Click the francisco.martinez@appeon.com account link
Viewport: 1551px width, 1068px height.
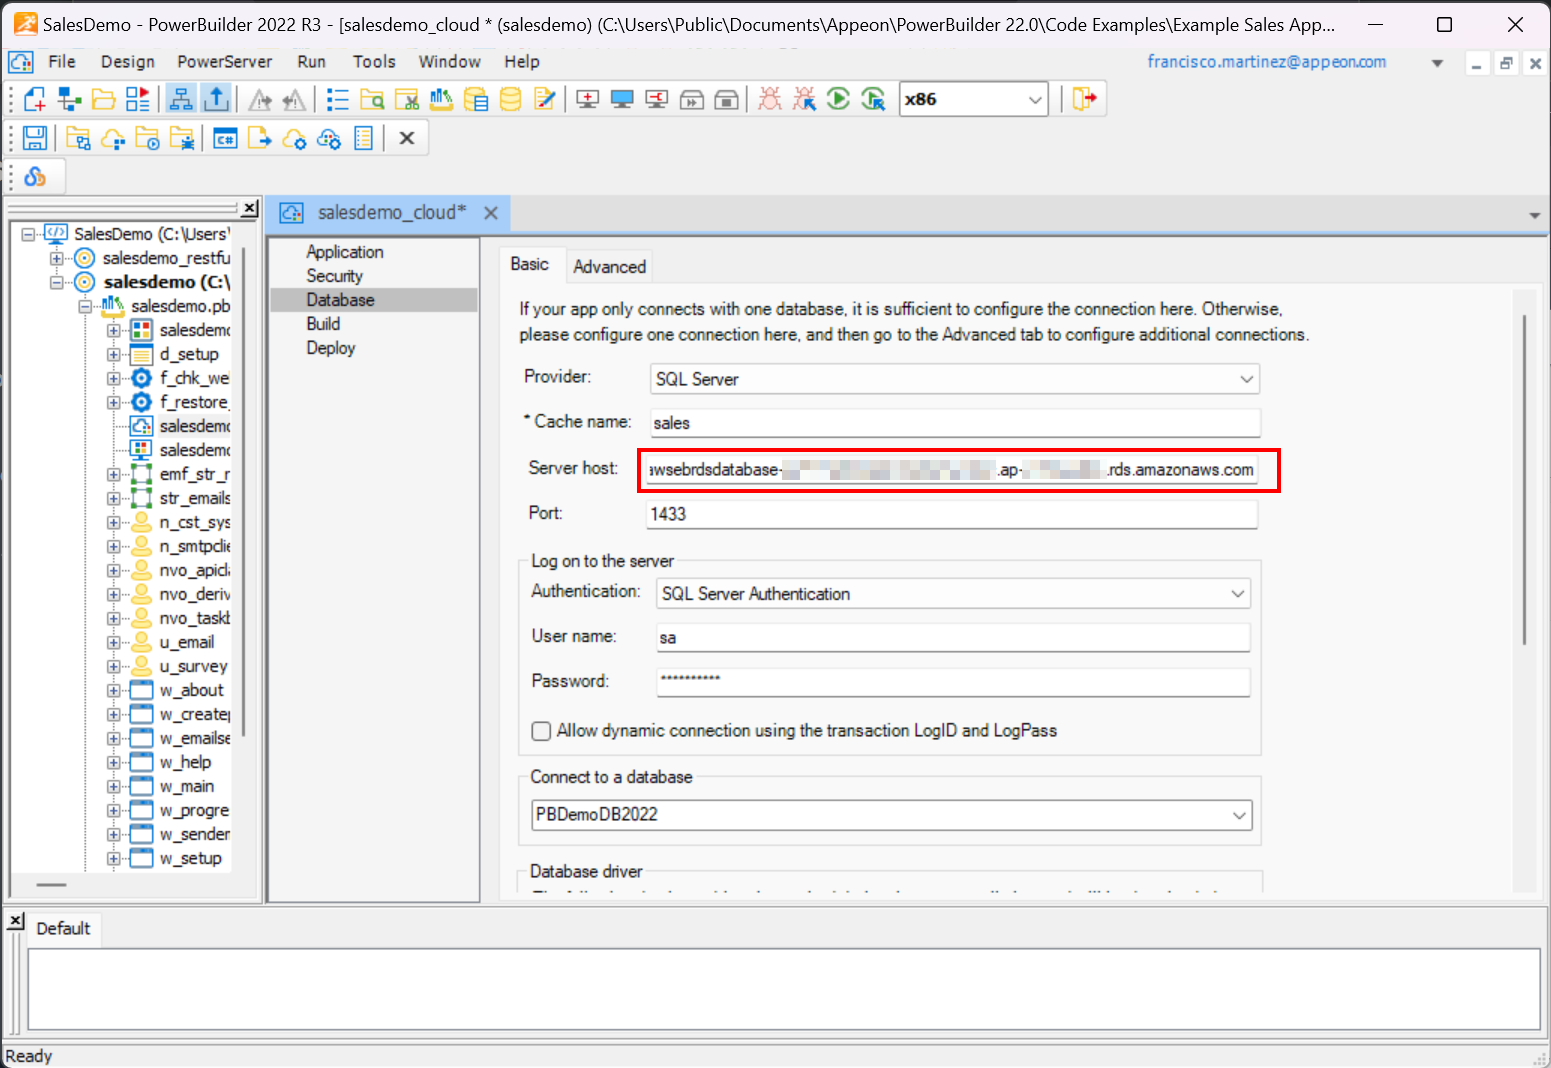(x=1266, y=62)
